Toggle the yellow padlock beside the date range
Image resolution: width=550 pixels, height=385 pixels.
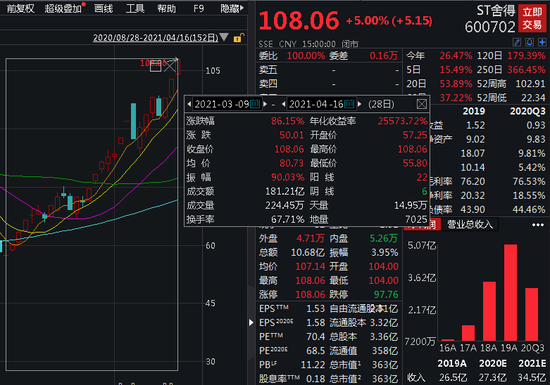pos(238,38)
